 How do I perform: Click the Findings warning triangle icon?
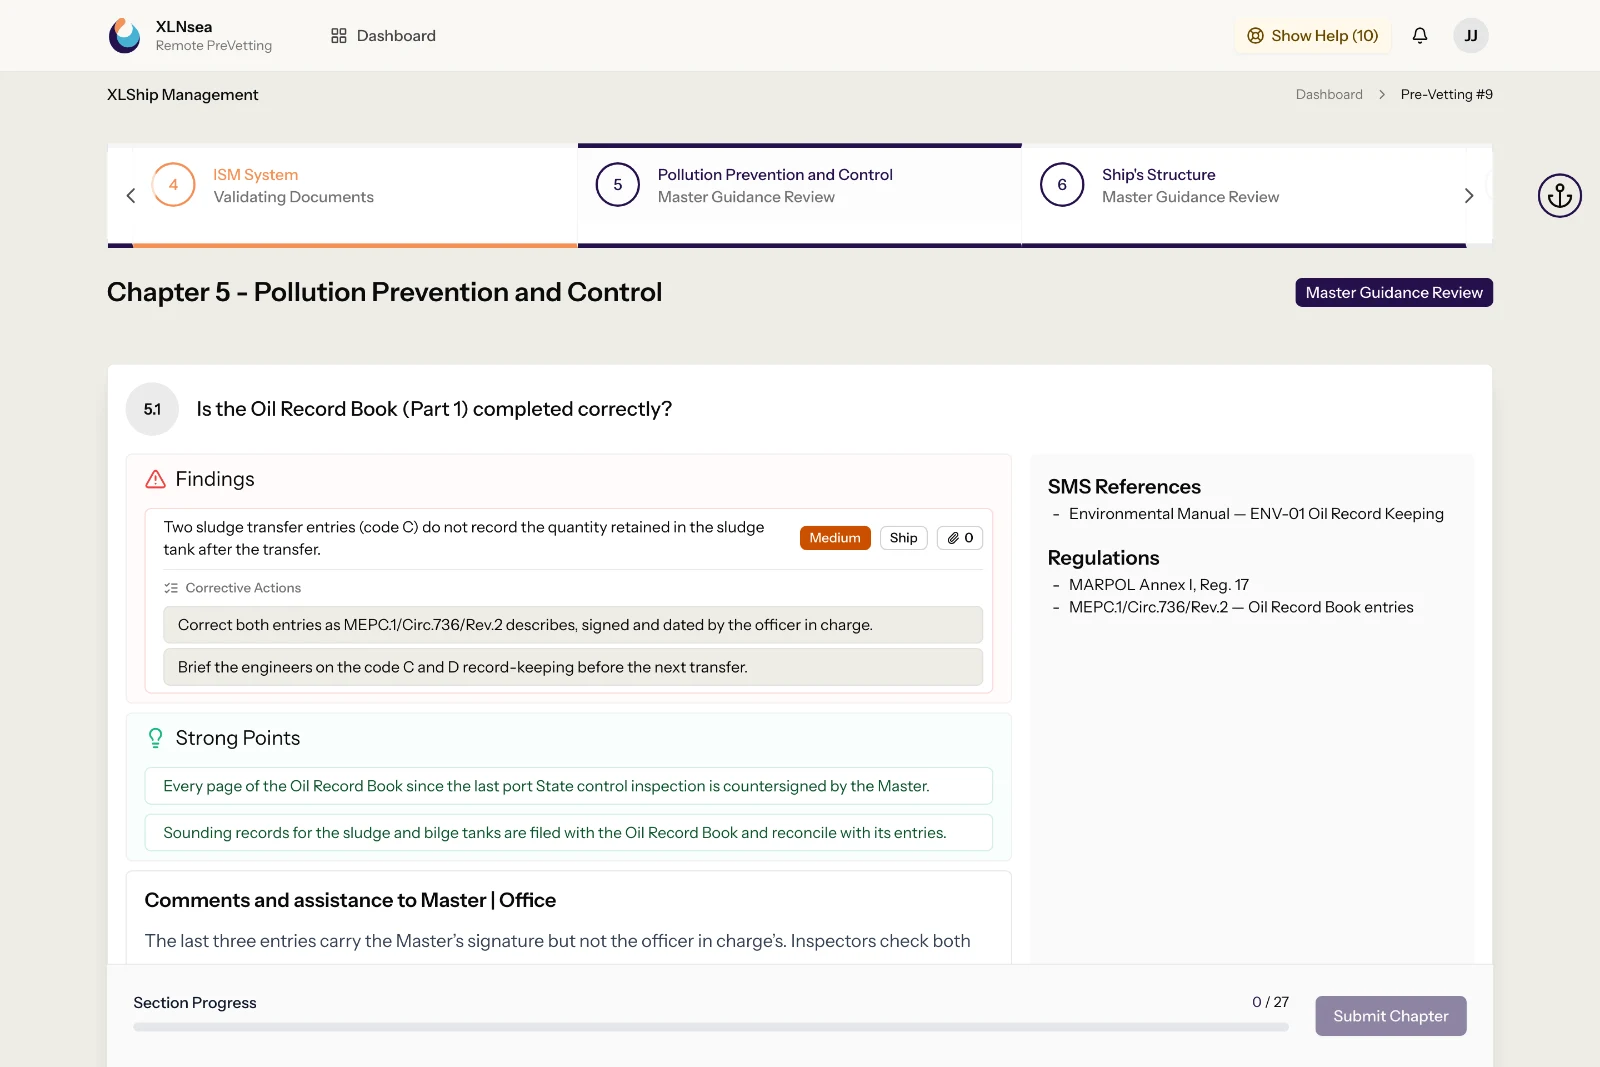click(156, 479)
